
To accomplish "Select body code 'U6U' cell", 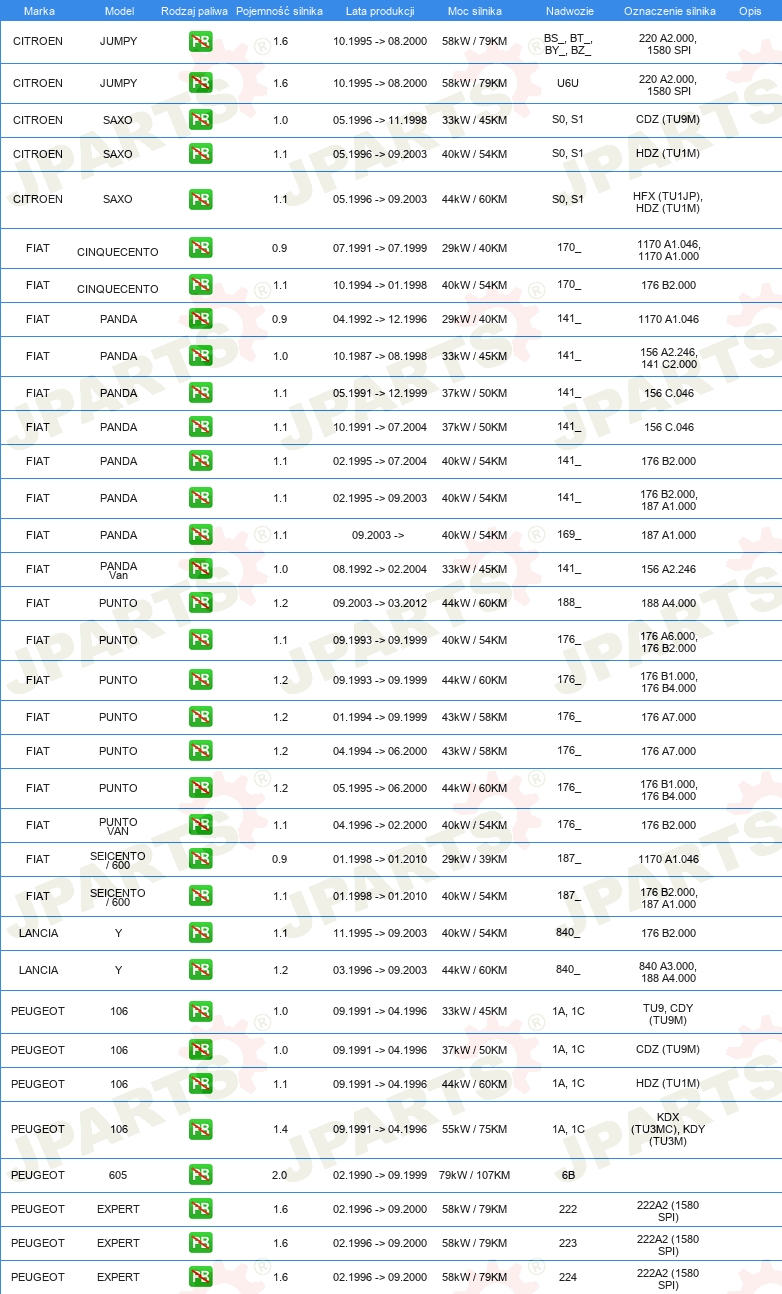I will tap(568, 84).
